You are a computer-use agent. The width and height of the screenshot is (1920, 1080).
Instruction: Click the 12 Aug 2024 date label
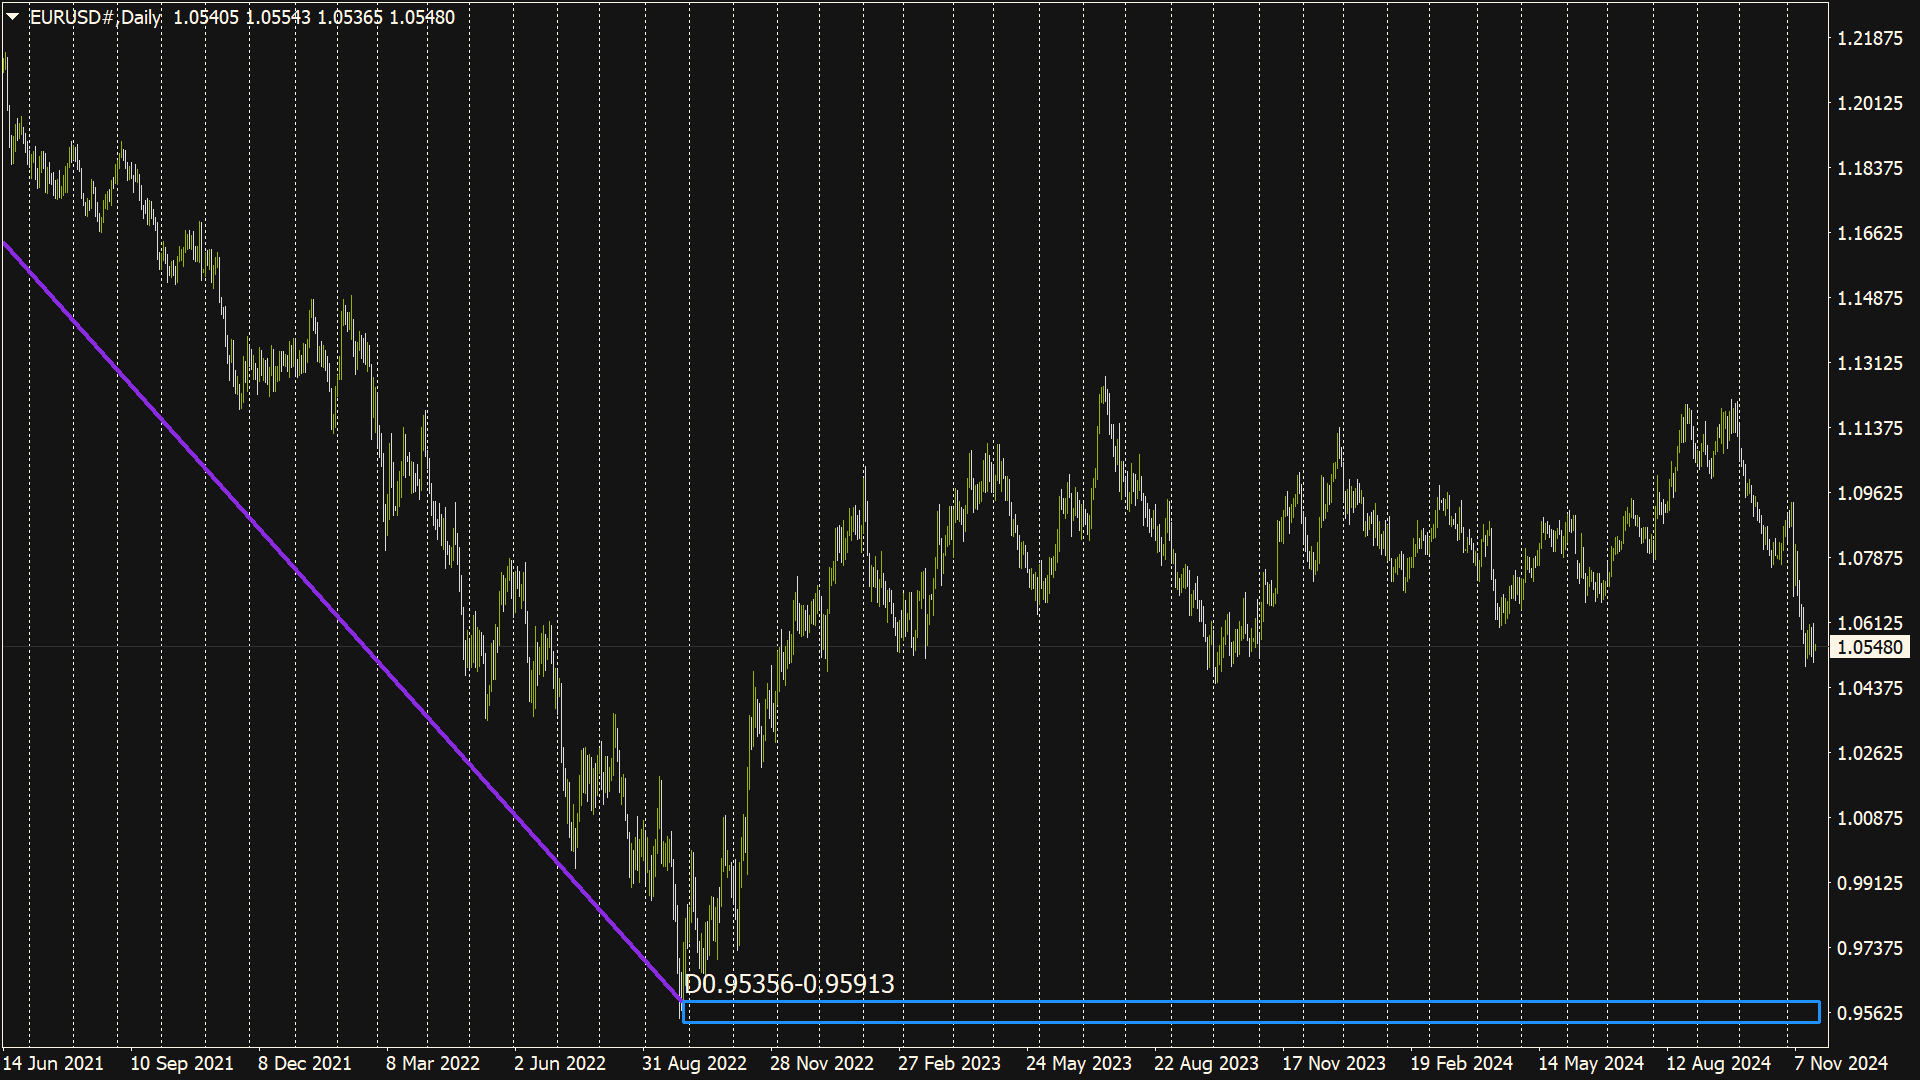click(1718, 1063)
